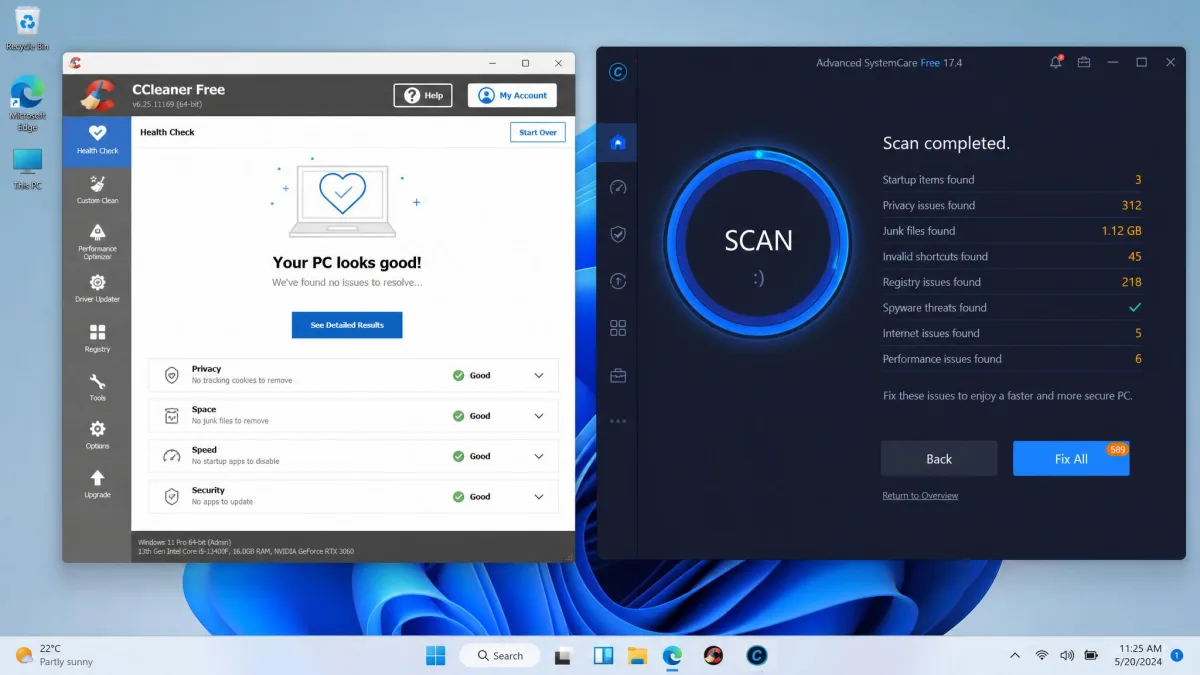Open Performance Optimizer in CCleaner sidebar
The image size is (1200, 675).
pyautogui.click(x=97, y=241)
